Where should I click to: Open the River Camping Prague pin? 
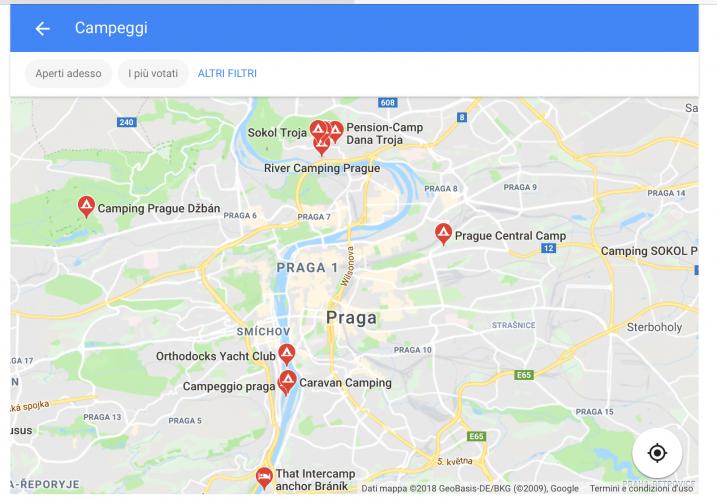[x=322, y=145]
